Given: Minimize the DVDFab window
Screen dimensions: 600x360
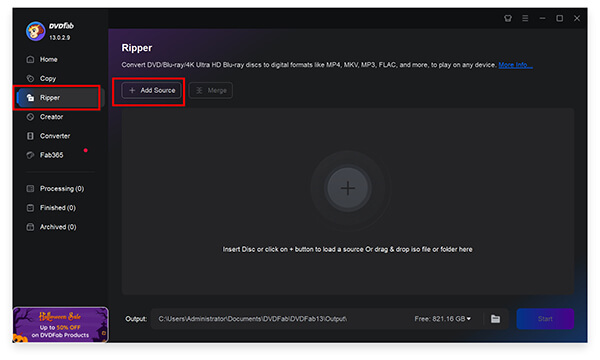Looking at the screenshot, I should point(542,18).
